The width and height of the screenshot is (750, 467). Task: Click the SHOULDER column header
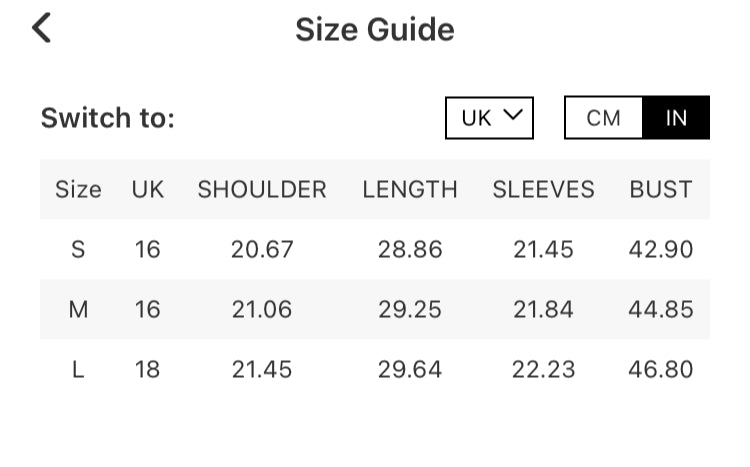click(262, 189)
